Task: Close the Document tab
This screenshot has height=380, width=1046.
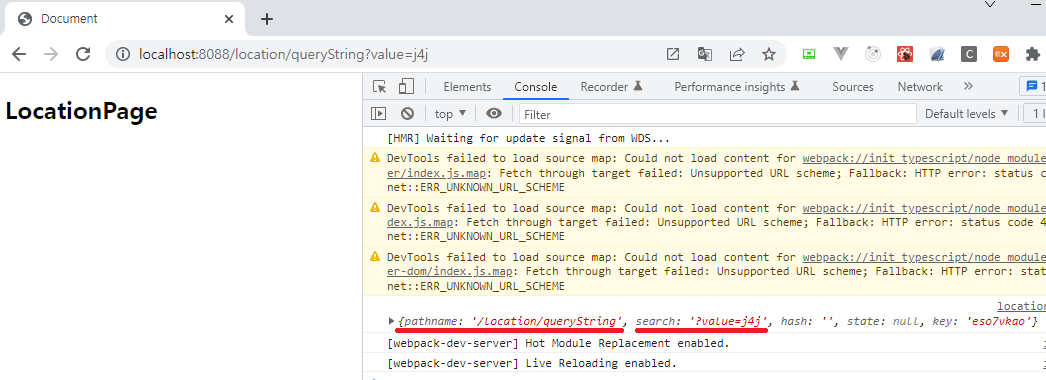Action: pyautogui.click(x=229, y=19)
